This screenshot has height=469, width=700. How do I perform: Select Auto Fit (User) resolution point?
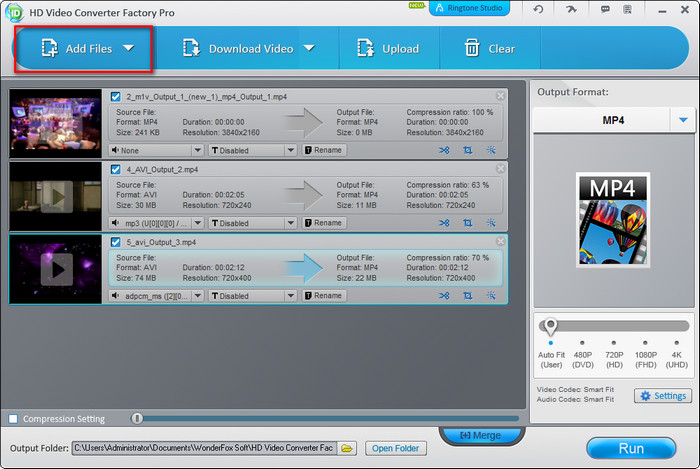coord(551,343)
